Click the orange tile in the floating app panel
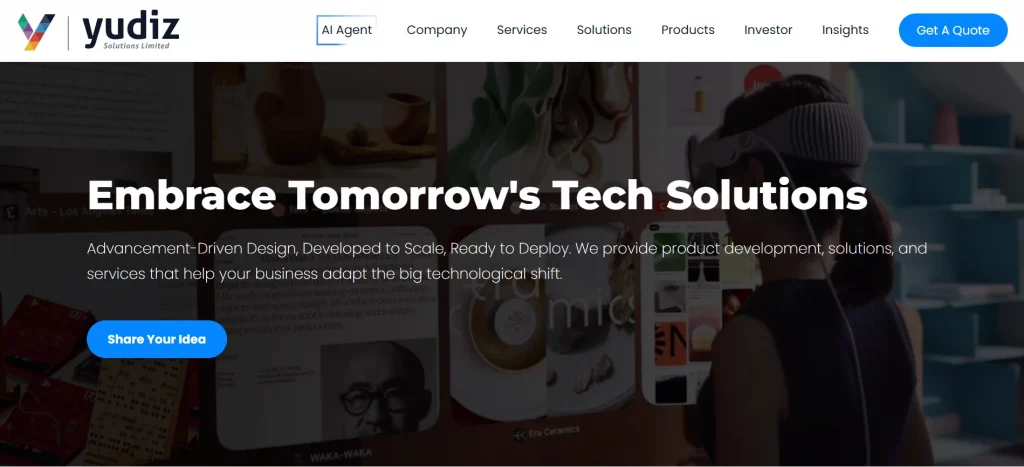 [671, 344]
